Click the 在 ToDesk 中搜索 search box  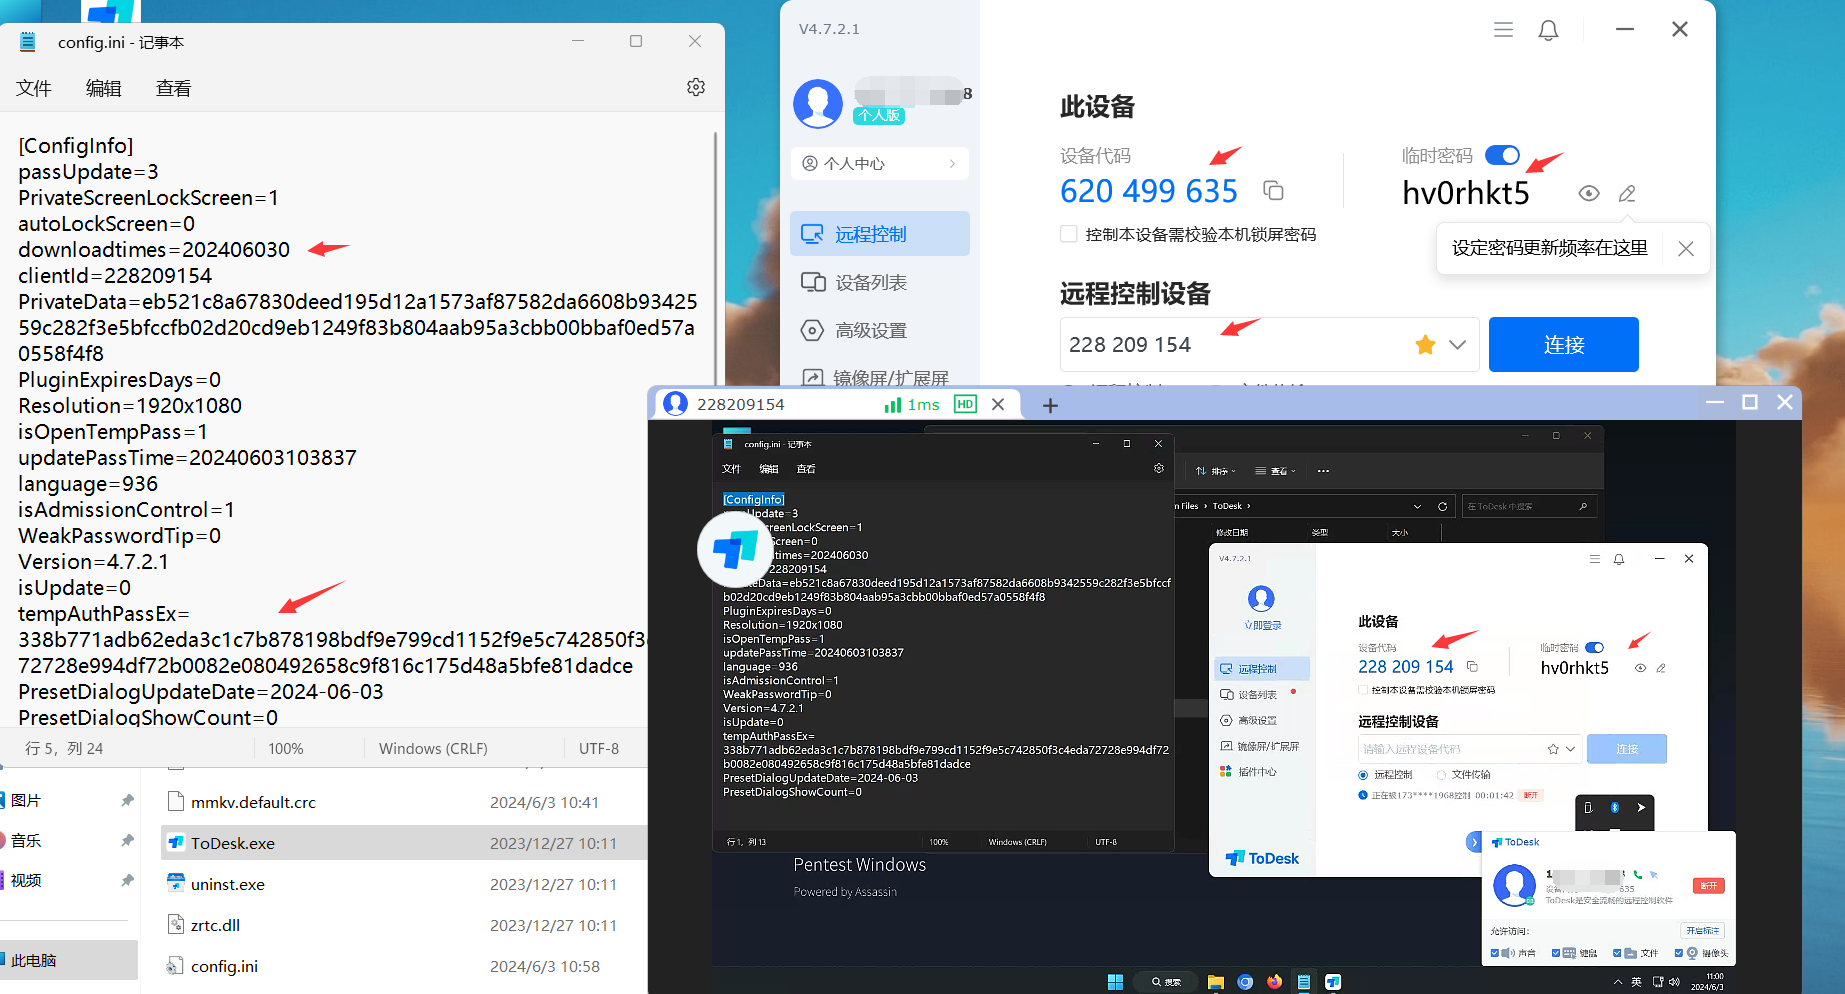click(1528, 506)
